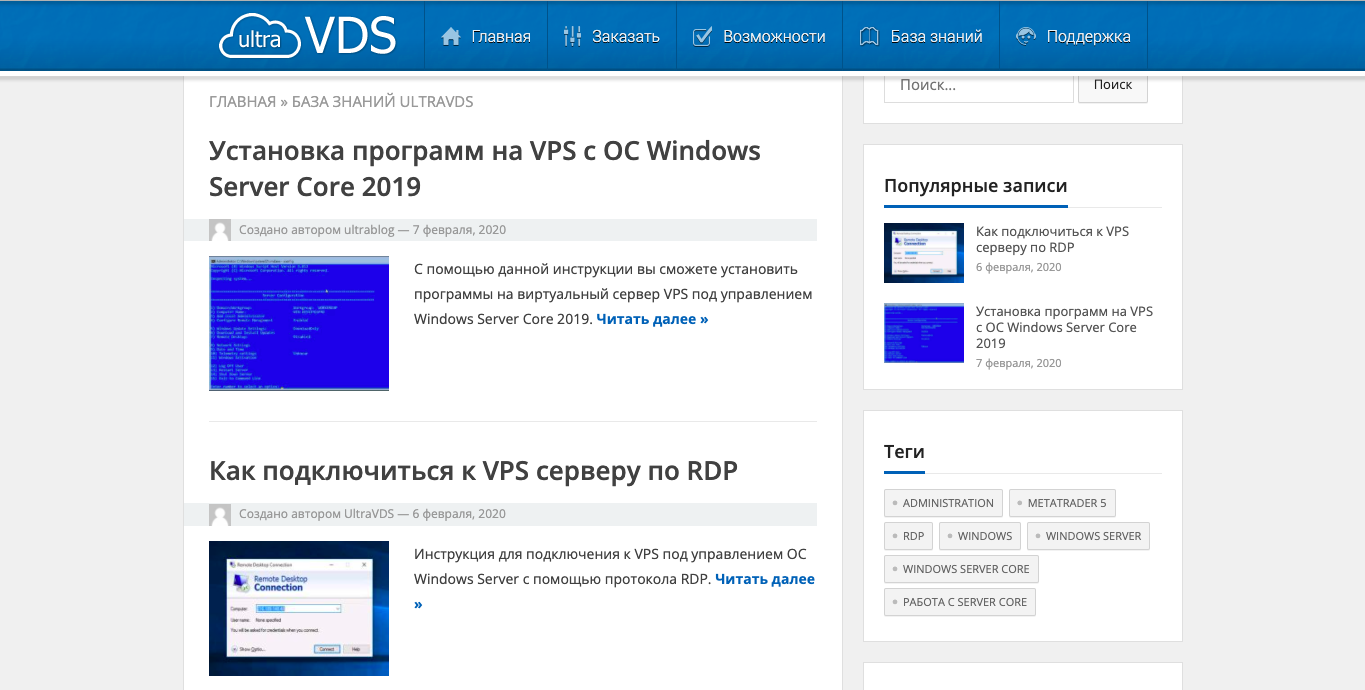This screenshot has width=1365, height=690.
Task: Click the home icon beside Главная
Action: pos(451,36)
